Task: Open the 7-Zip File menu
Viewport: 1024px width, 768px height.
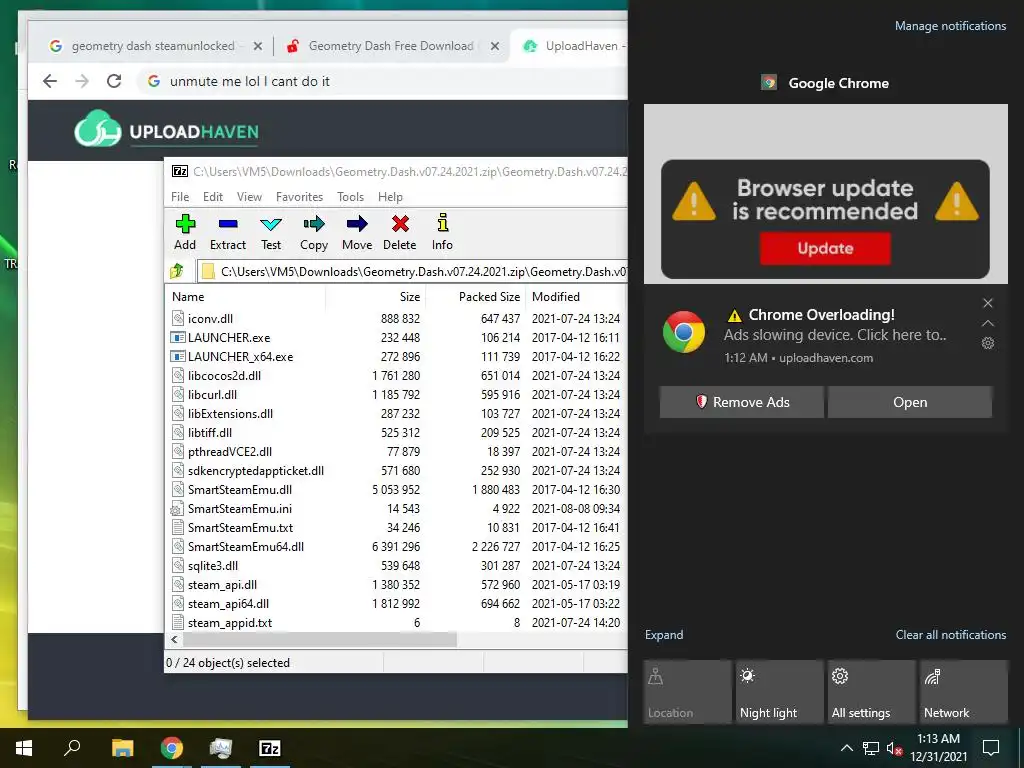Action: click(x=180, y=197)
